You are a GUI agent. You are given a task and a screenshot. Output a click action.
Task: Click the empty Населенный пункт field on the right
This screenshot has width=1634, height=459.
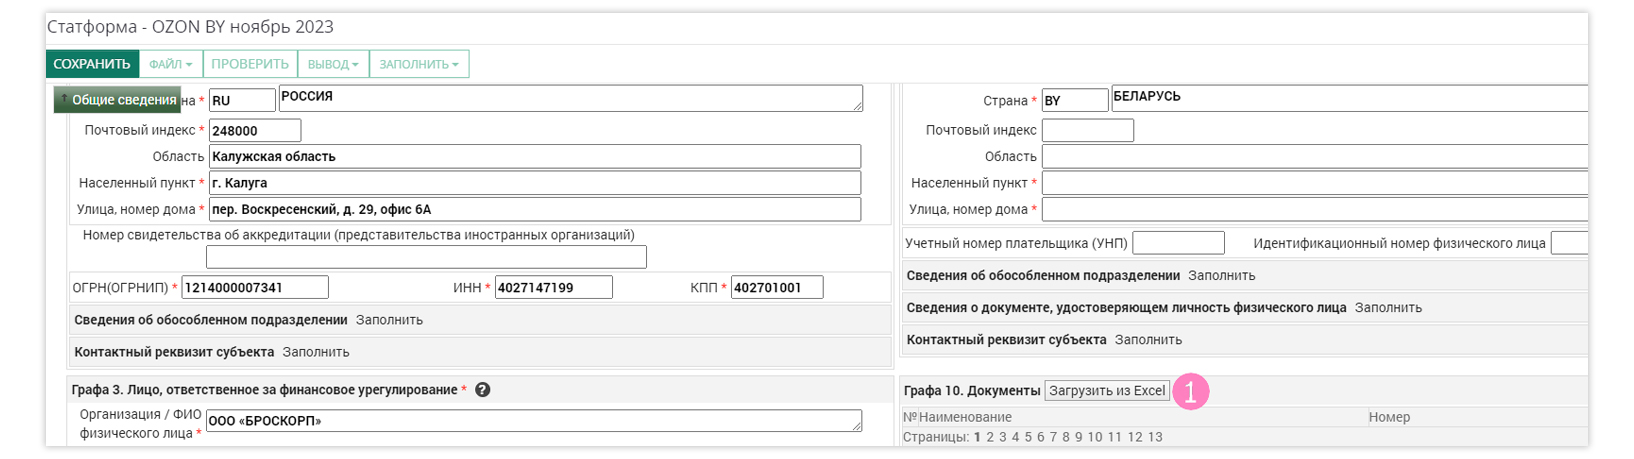pyautogui.click(x=1315, y=183)
